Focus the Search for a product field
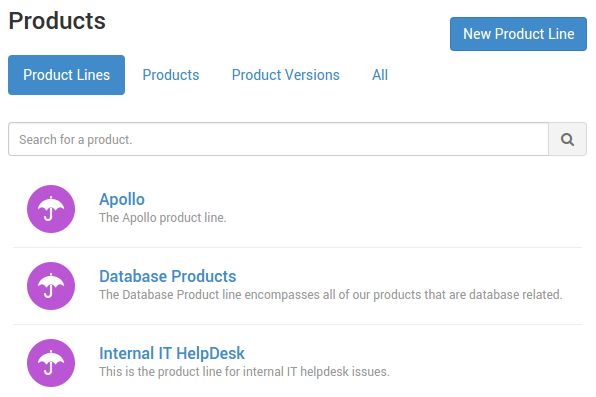Viewport: 596px width, 397px height. 279,139
